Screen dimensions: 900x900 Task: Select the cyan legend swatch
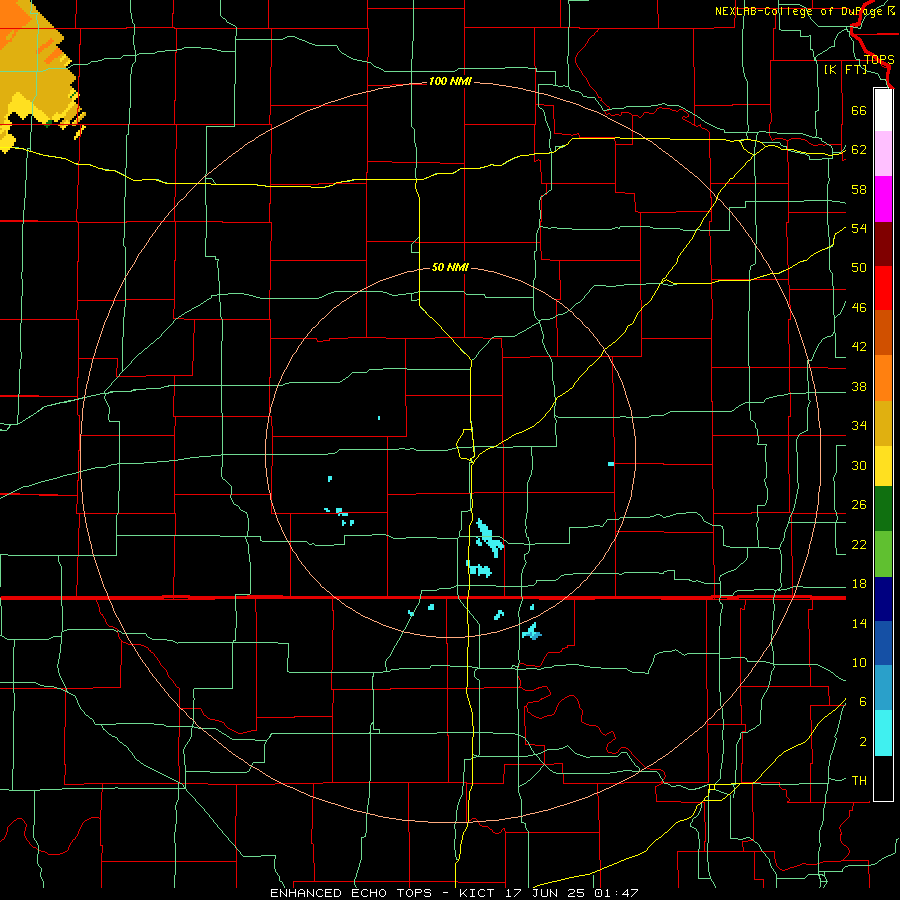(x=883, y=734)
